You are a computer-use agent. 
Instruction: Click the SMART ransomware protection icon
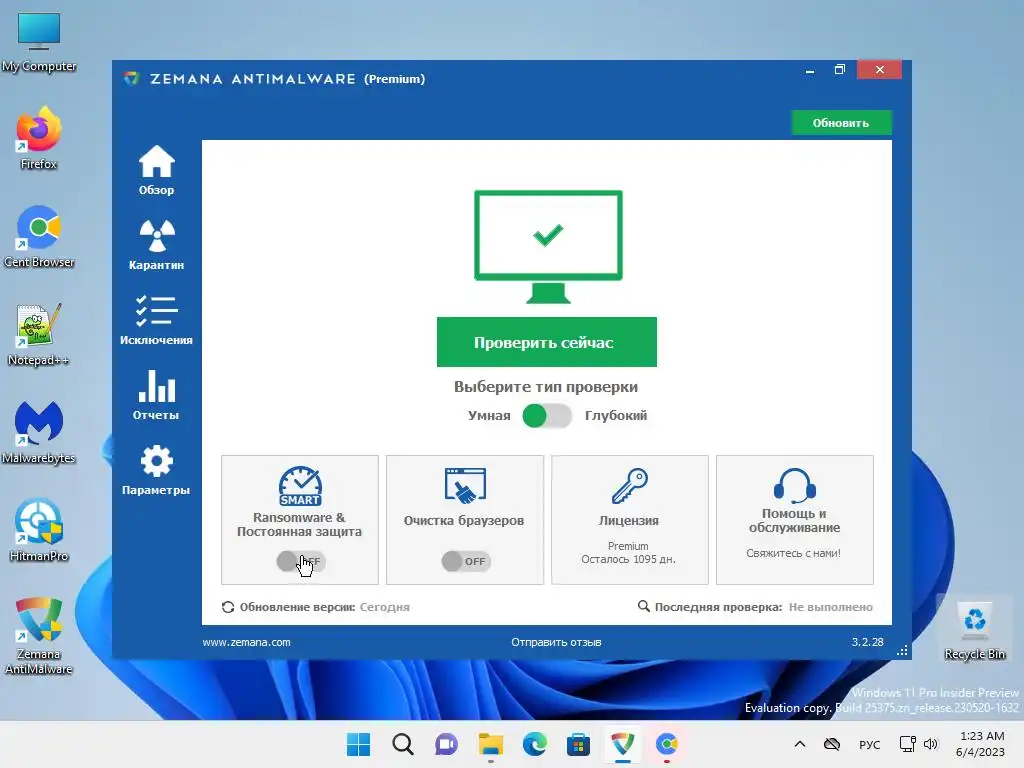pyautogui.click(x=300, y=486)
